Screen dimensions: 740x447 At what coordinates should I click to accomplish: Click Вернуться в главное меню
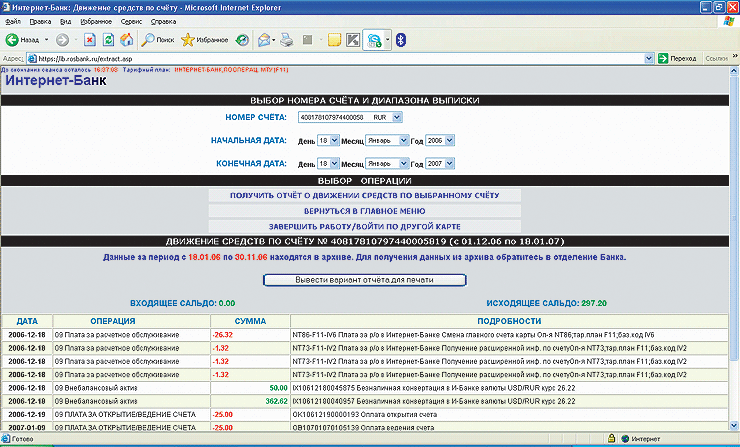365,211
